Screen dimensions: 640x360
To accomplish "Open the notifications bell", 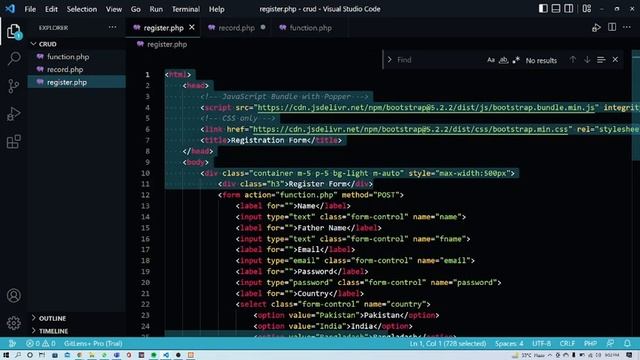I will coord(627,343).
